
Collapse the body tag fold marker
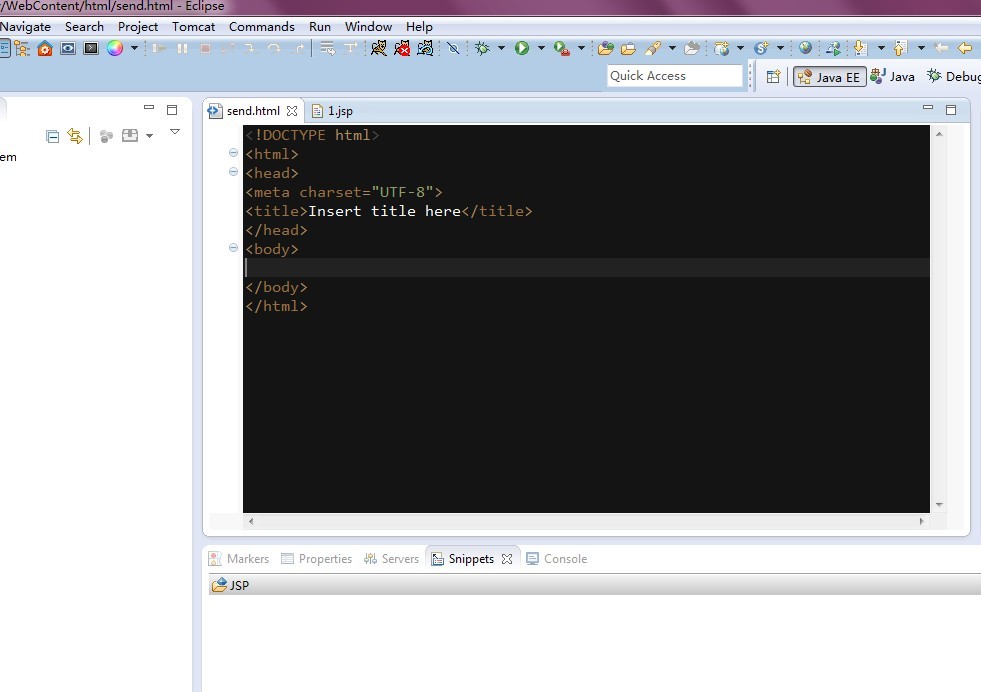point(234,249)
